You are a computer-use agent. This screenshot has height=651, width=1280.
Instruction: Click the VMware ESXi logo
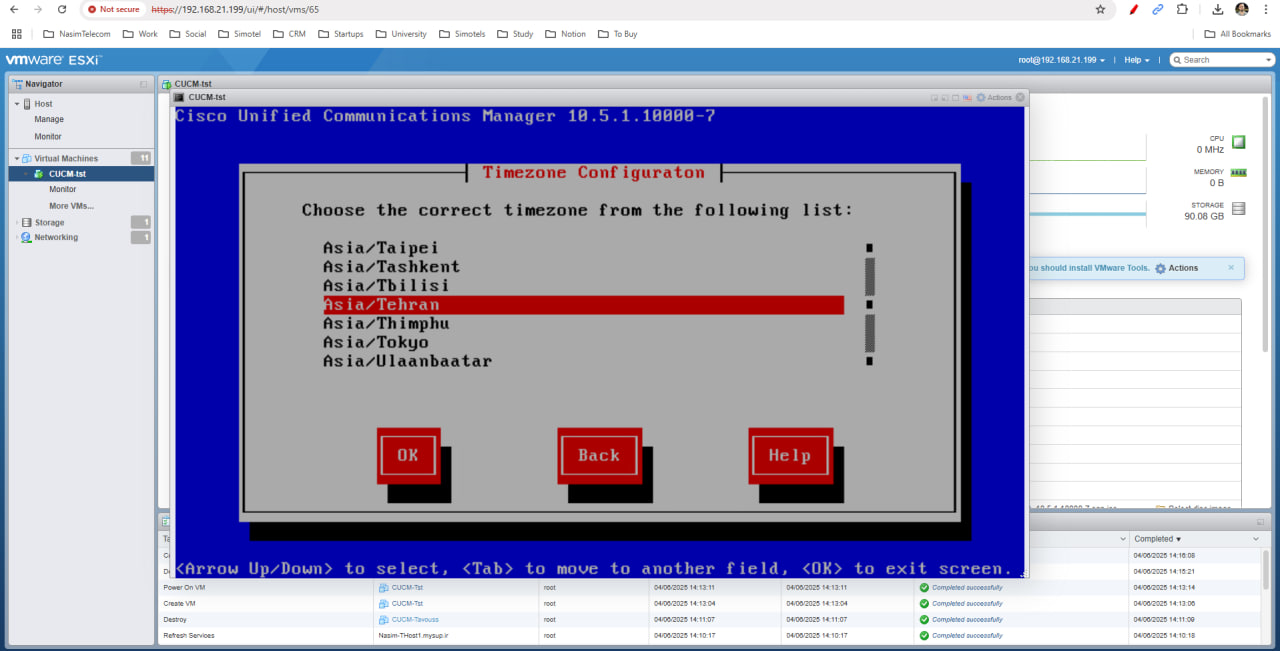pyautogui.click(x=52, y=60)
